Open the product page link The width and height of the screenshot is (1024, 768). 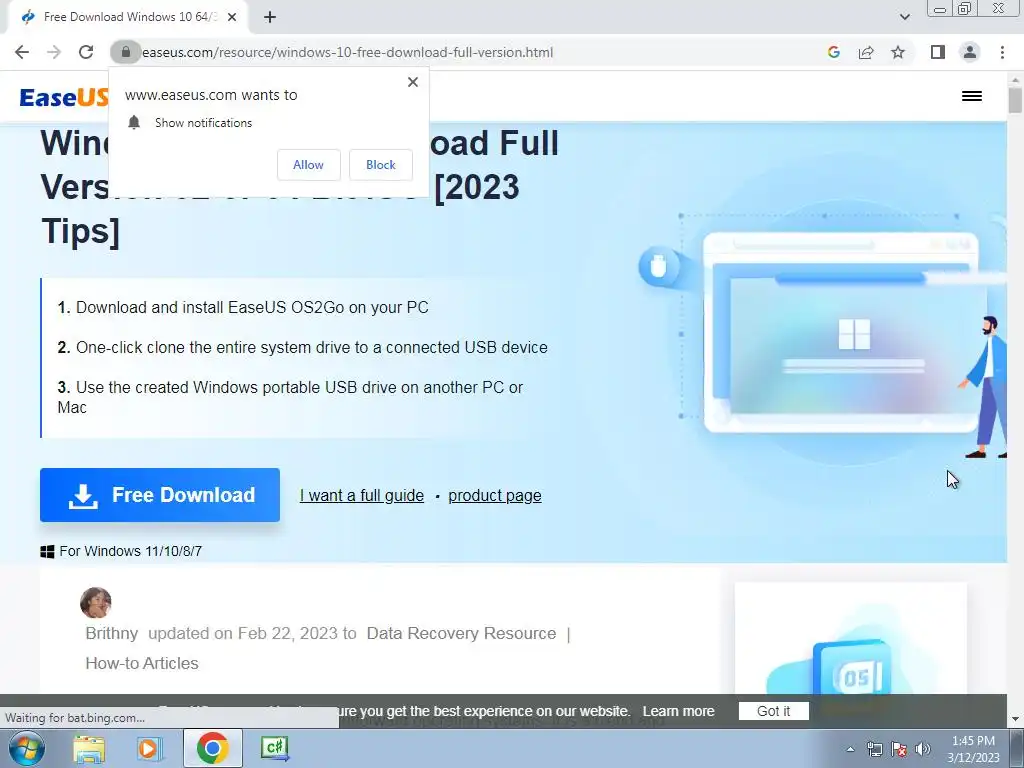[495, 496]
